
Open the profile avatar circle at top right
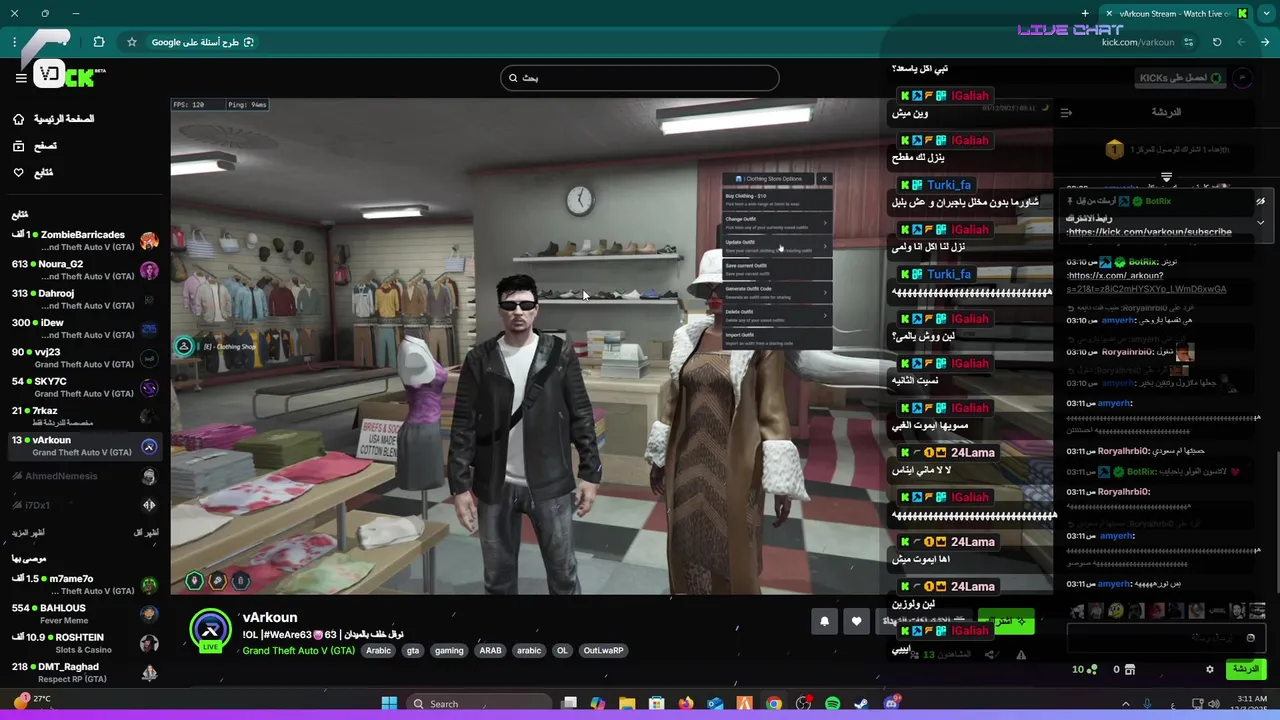pyautogui.click(x=1243, y=78)
